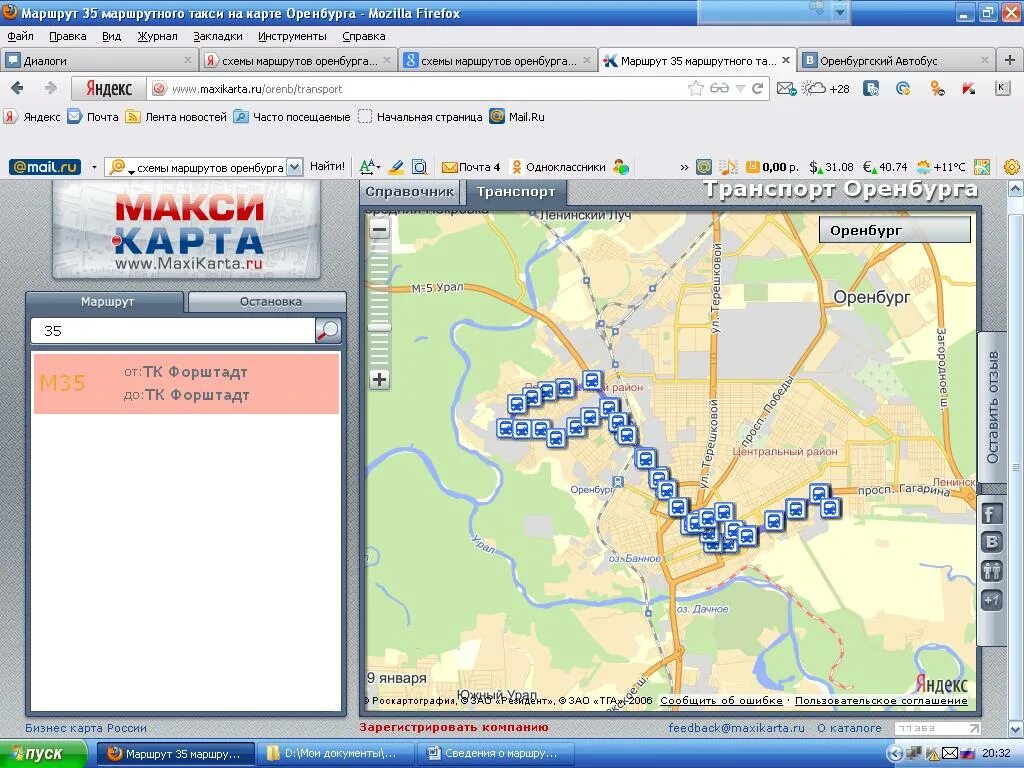Click the route search magnifier icon

pyautogui.click(x=328, y=330)
